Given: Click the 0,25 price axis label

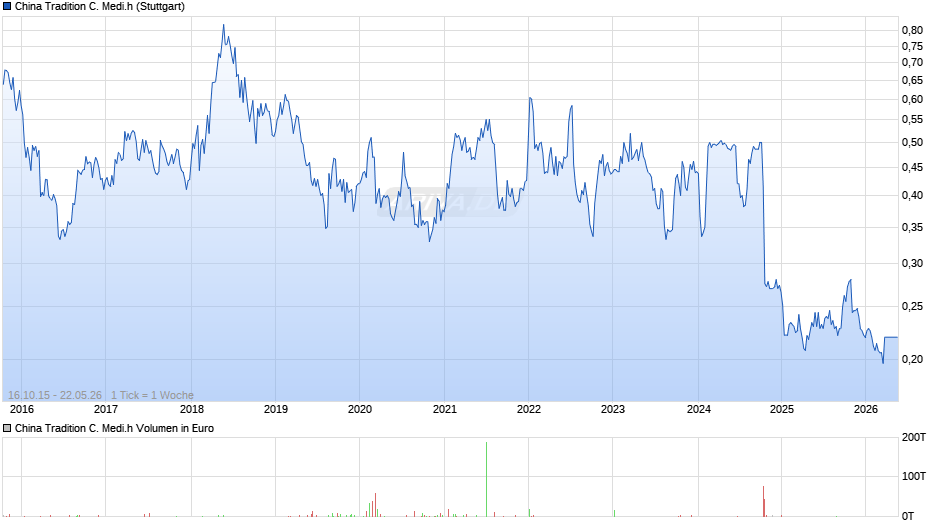Looking at the screenshot, I should [x=912, y=306].
